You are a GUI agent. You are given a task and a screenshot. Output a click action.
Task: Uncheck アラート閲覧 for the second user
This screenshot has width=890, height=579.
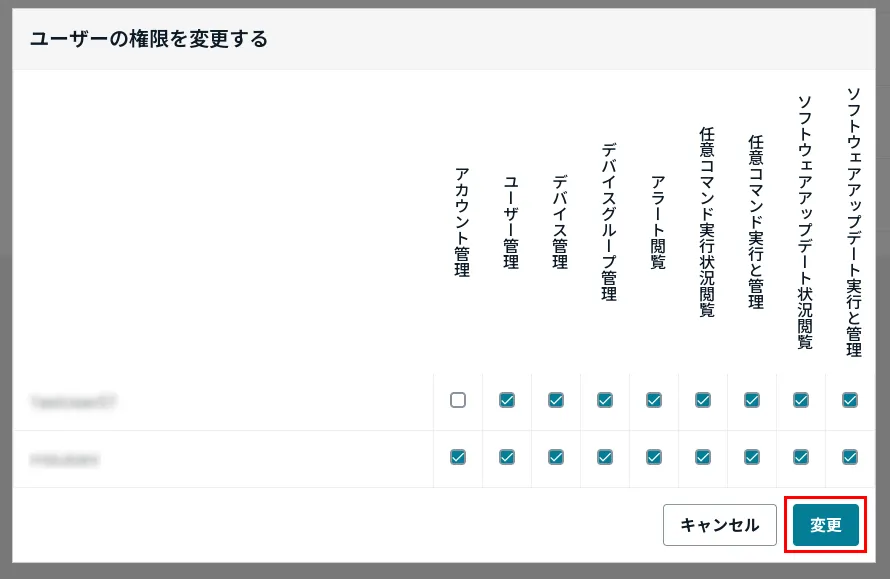point(653,458)
